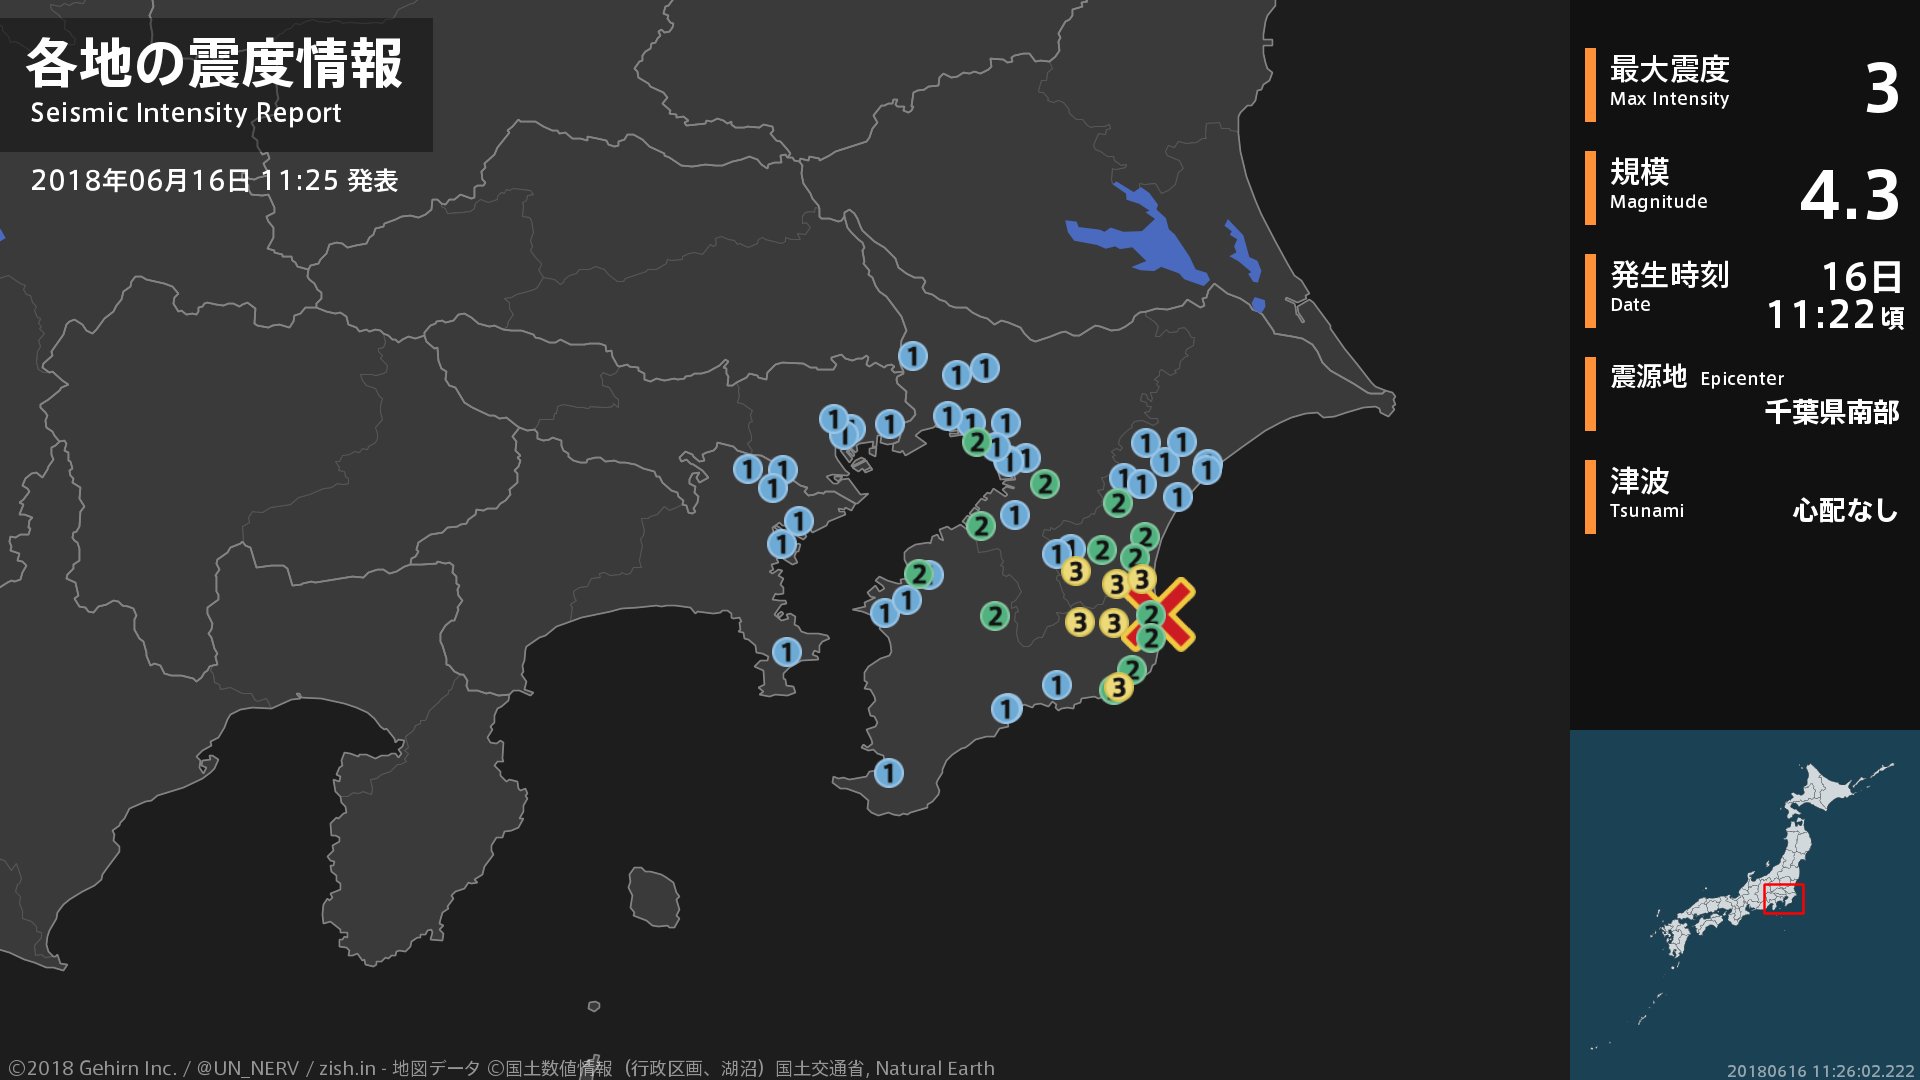
Task: Select intensity 1 marker at Boso peninsula southern tip
Action: [x=888, y=772]
